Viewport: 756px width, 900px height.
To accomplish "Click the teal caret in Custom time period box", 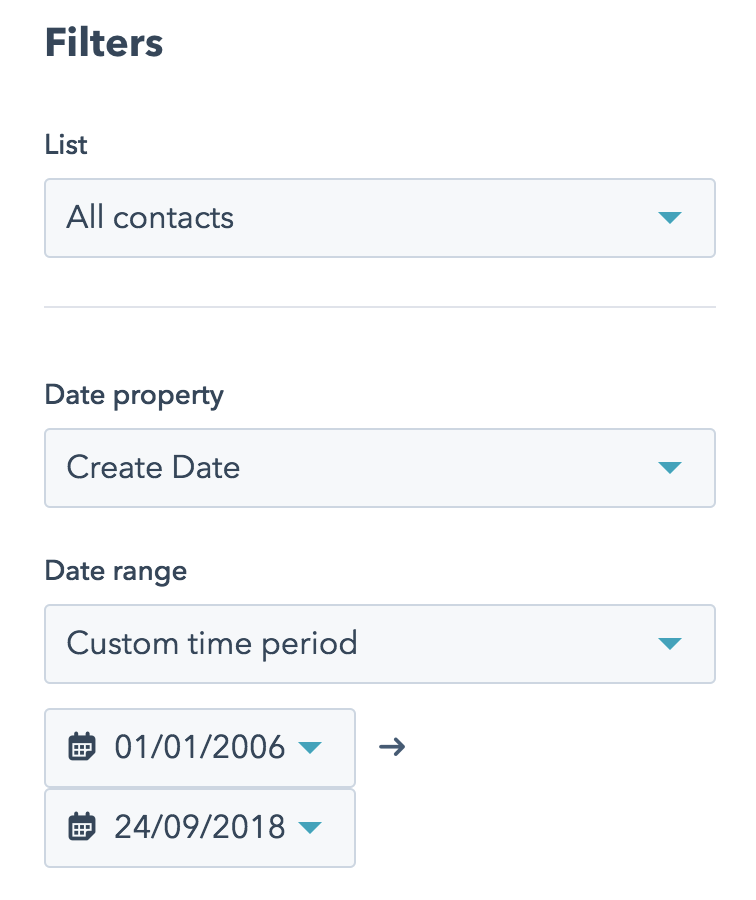I will (669, 643).
